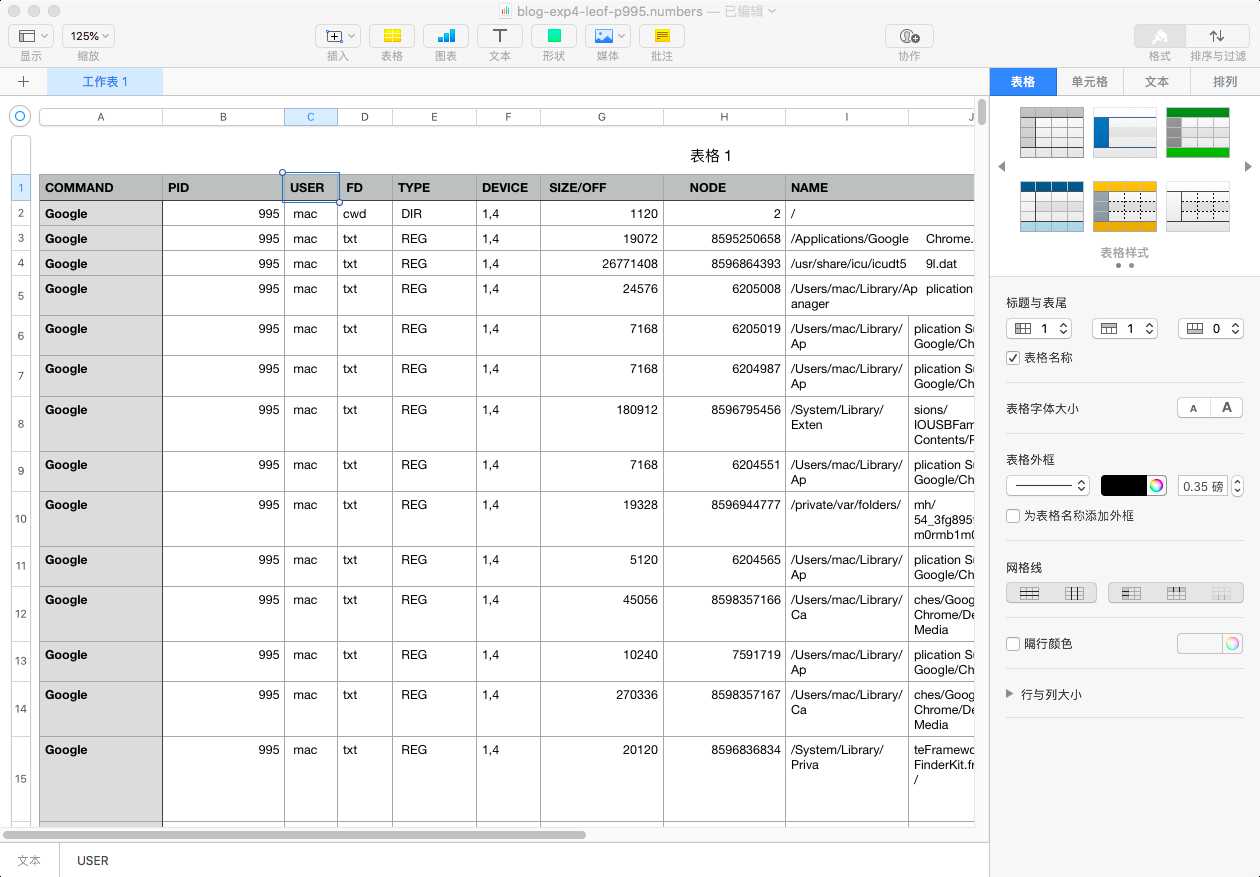The image size is (1260, 877).
Task: Increase table font size with large A
Action: 1227,408
